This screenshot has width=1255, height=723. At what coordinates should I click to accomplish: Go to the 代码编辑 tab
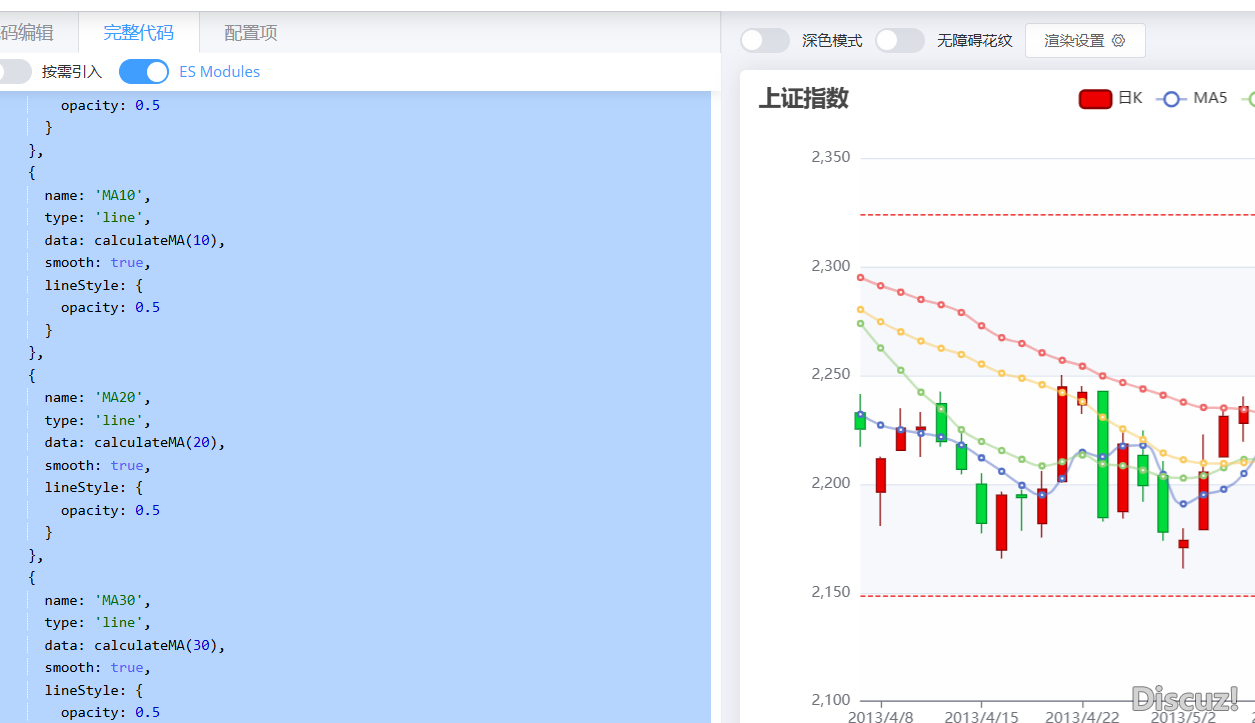(x=27, y=33)
